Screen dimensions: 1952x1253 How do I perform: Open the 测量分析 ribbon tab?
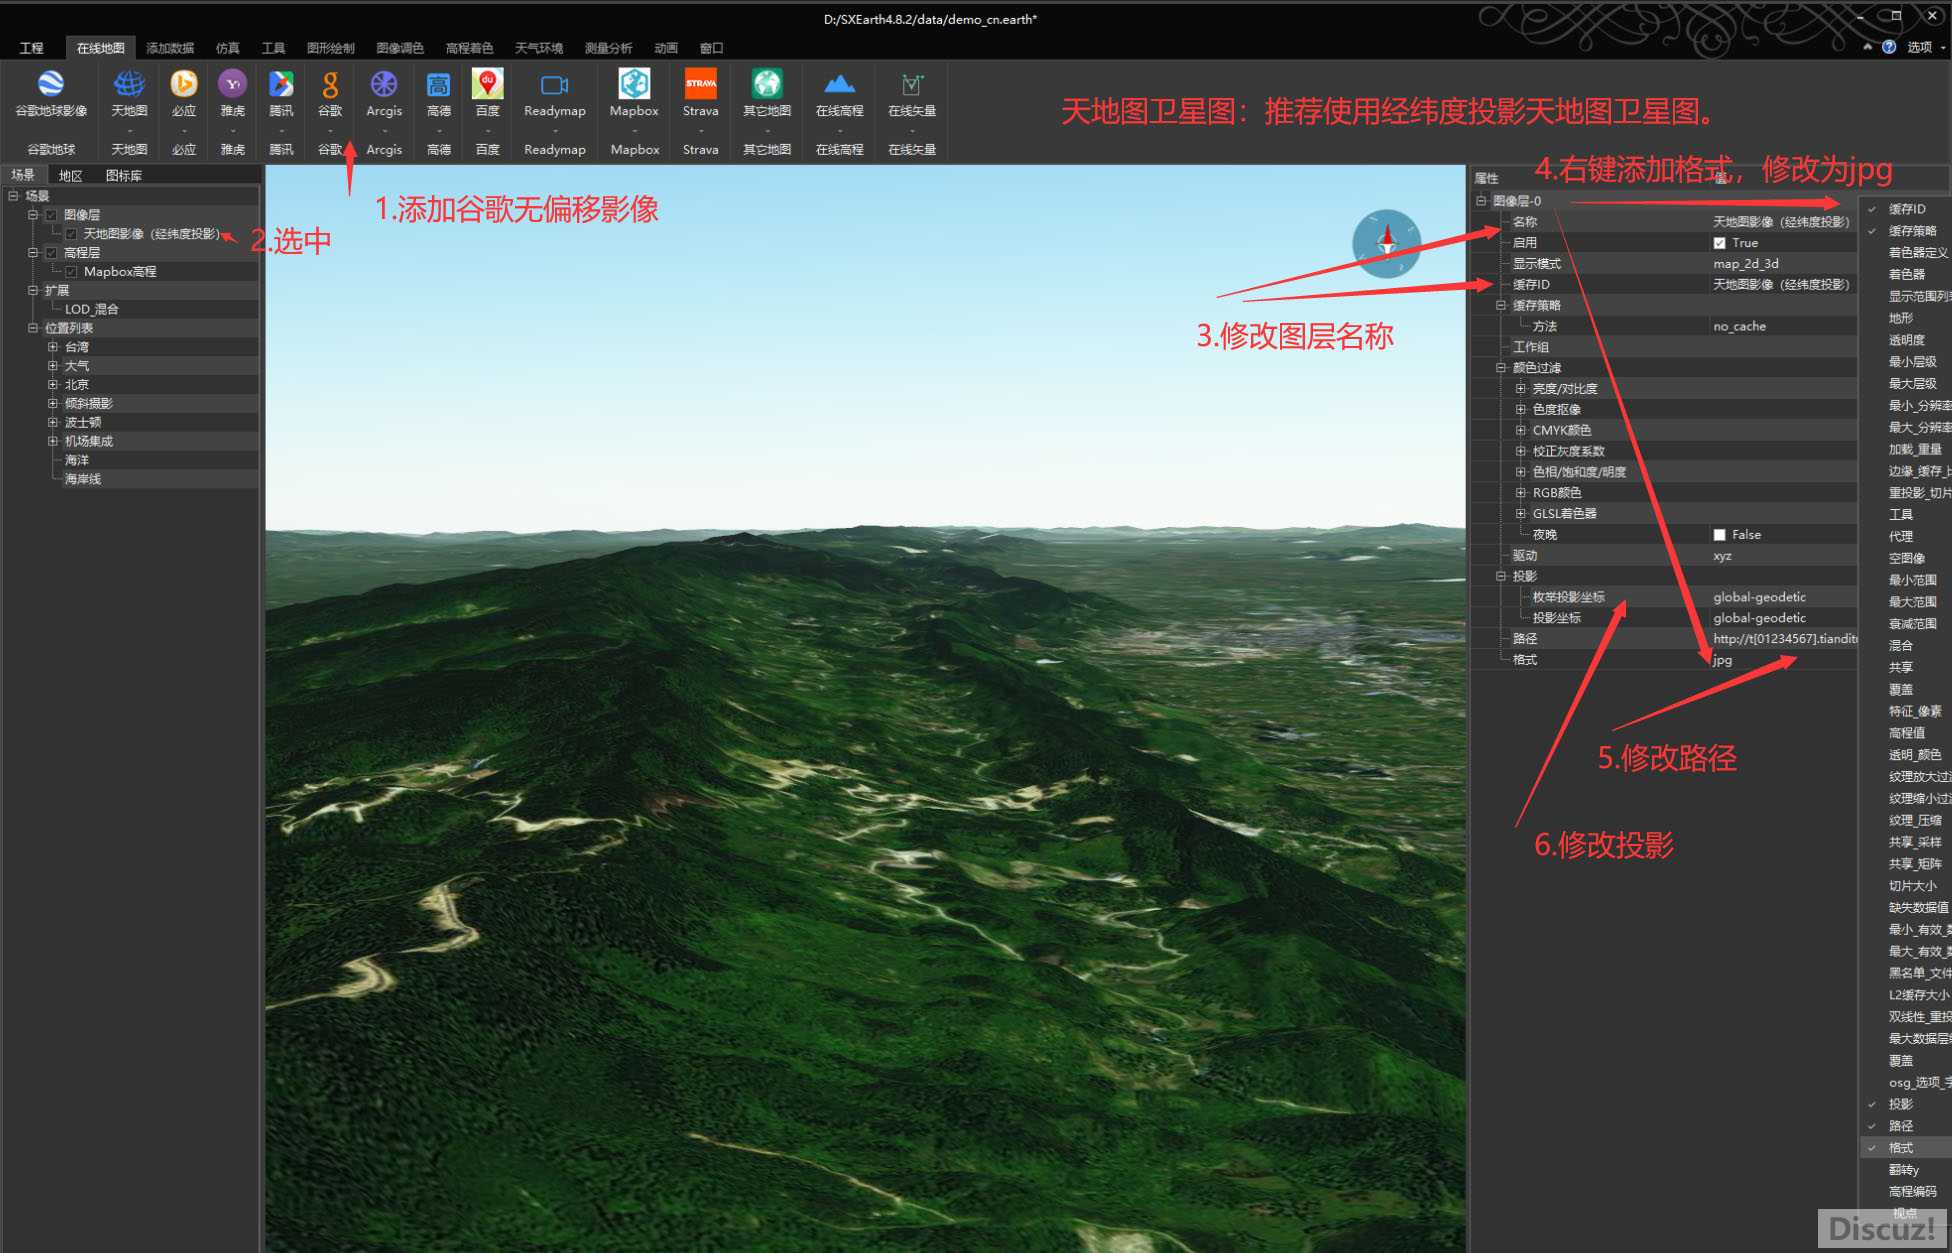[609, 48]
